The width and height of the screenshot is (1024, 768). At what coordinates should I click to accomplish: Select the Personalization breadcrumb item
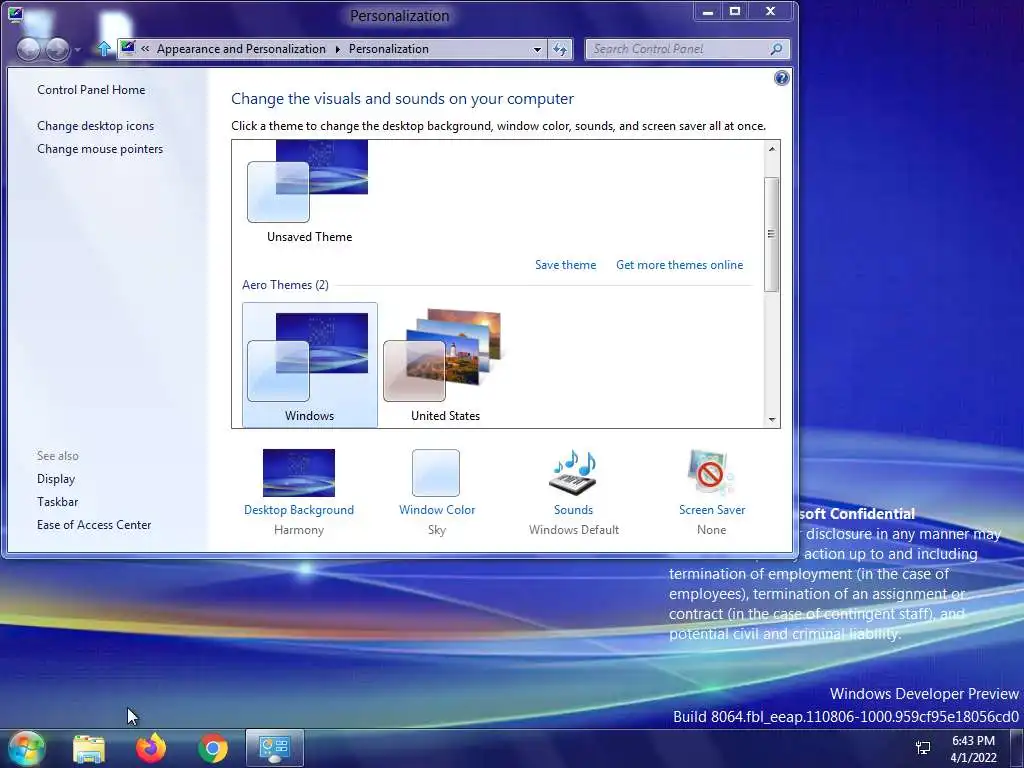[389, 49]
